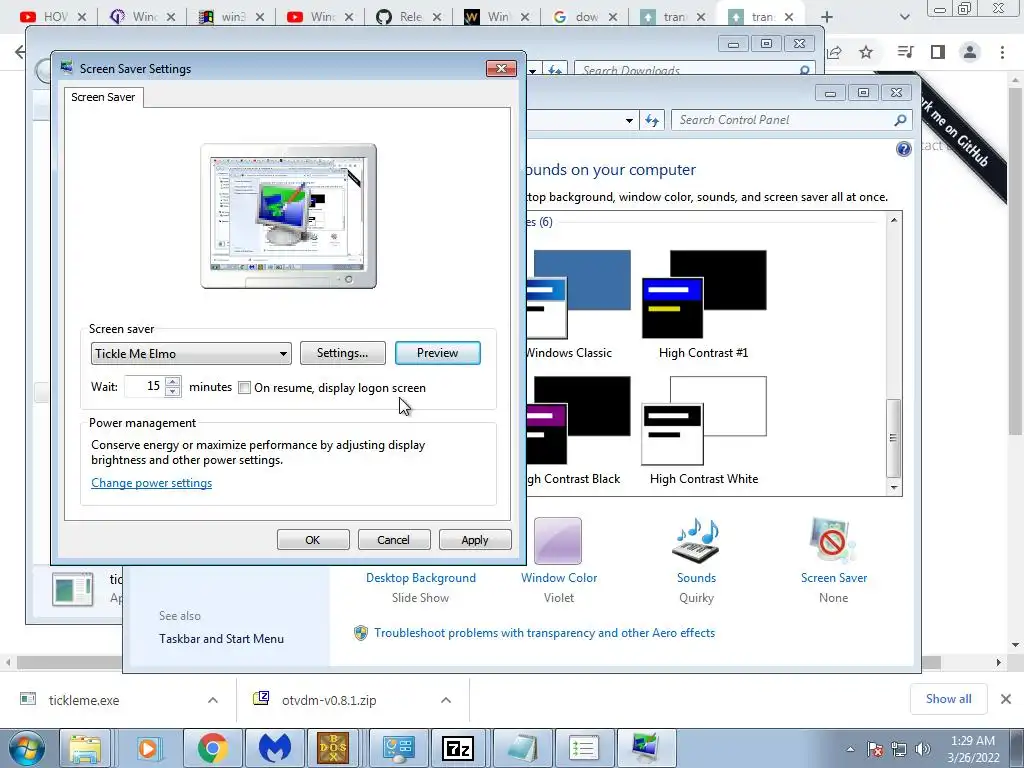Select the Screen Saver tab
This screenshot has height=768, width=1024.
coord(103,97)
